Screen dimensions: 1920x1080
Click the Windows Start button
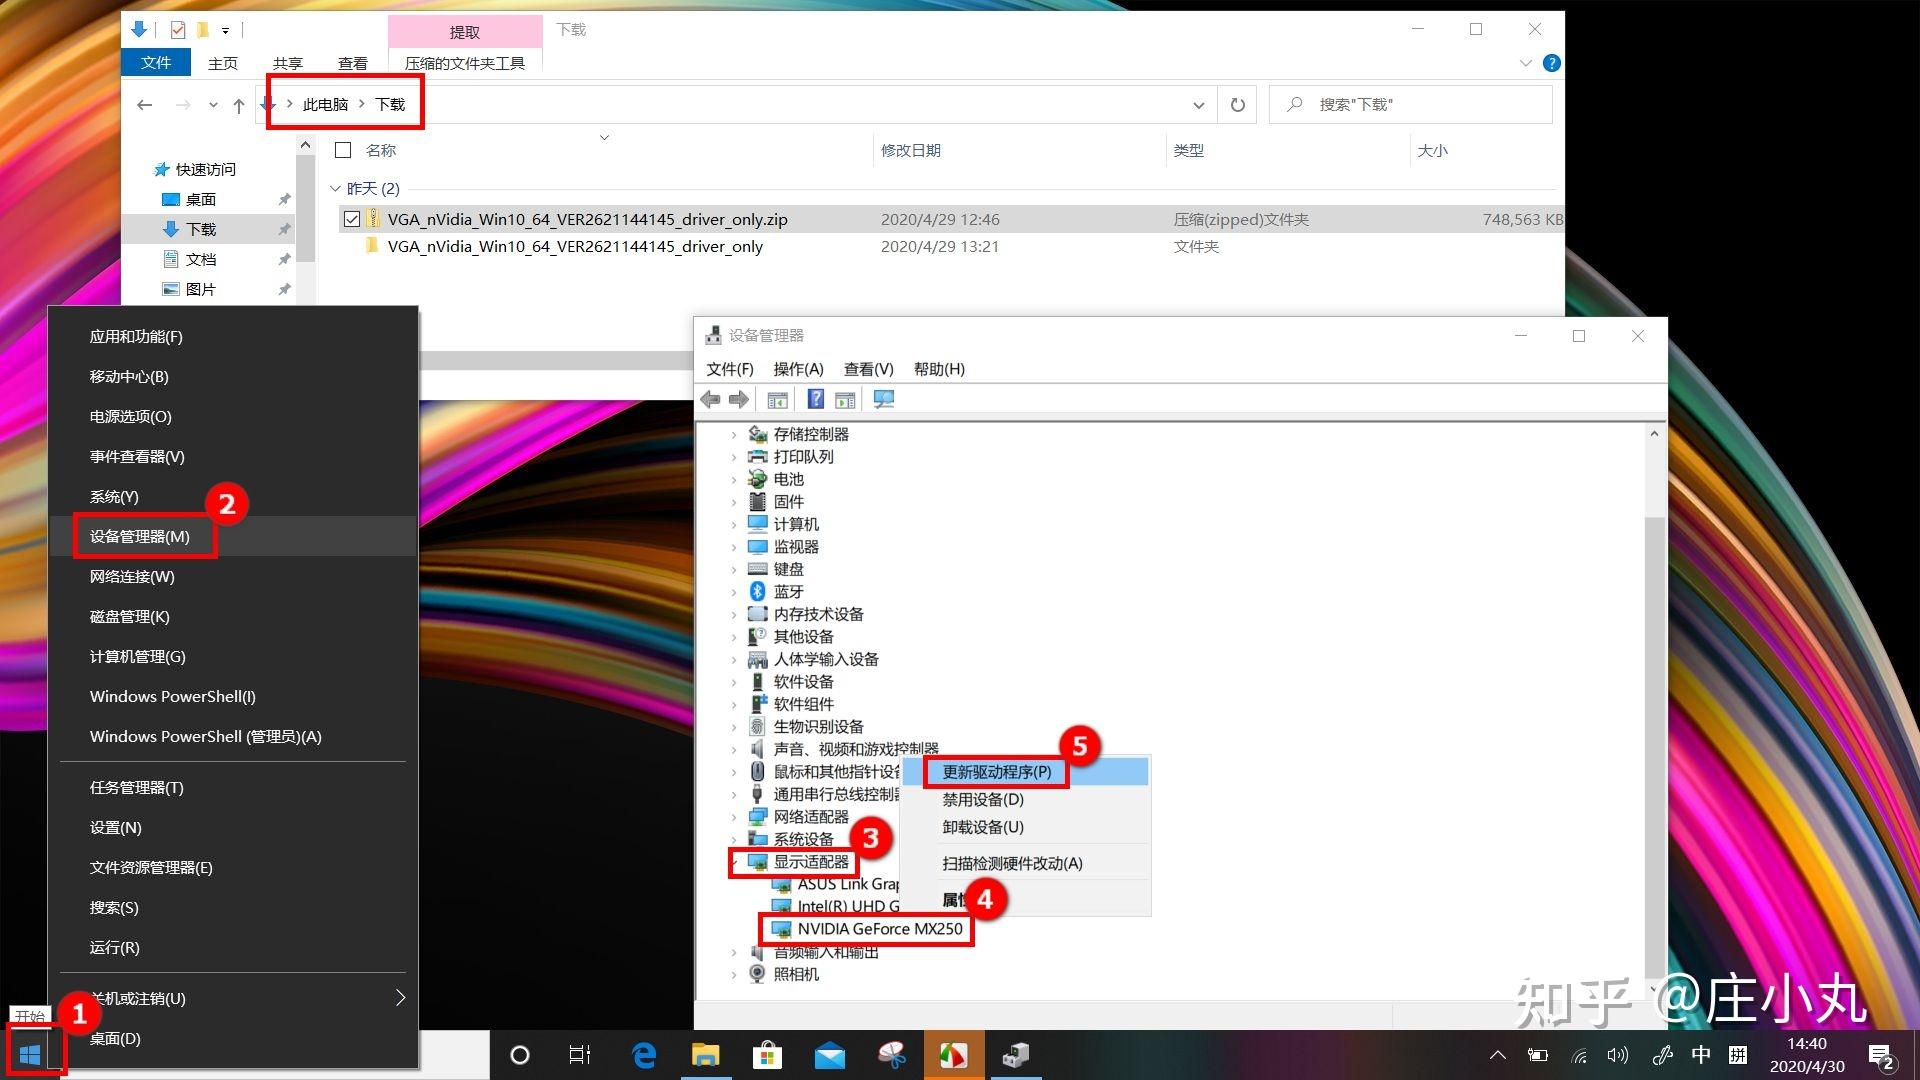pos(30,1054)
